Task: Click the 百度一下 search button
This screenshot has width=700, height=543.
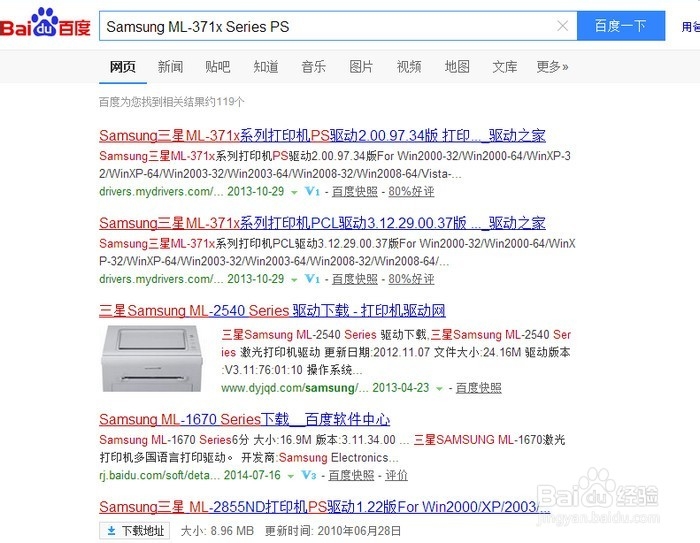Action: point(621,26)
